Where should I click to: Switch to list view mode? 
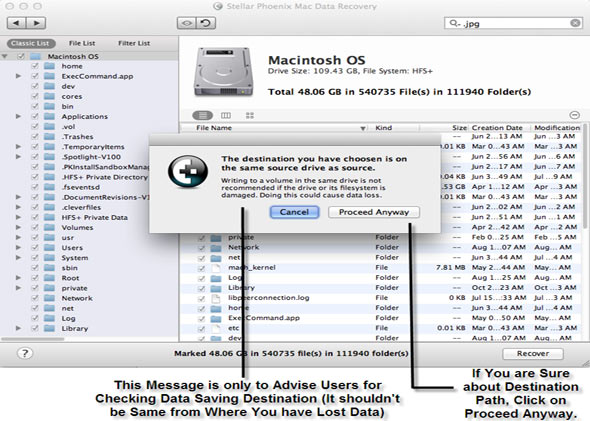[x=202, y=115]
